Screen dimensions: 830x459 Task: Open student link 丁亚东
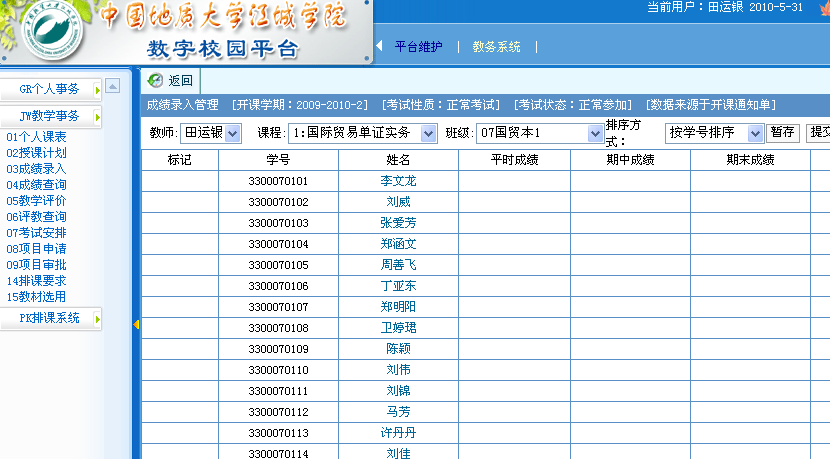pyautogui.click(x=398, y=286)
